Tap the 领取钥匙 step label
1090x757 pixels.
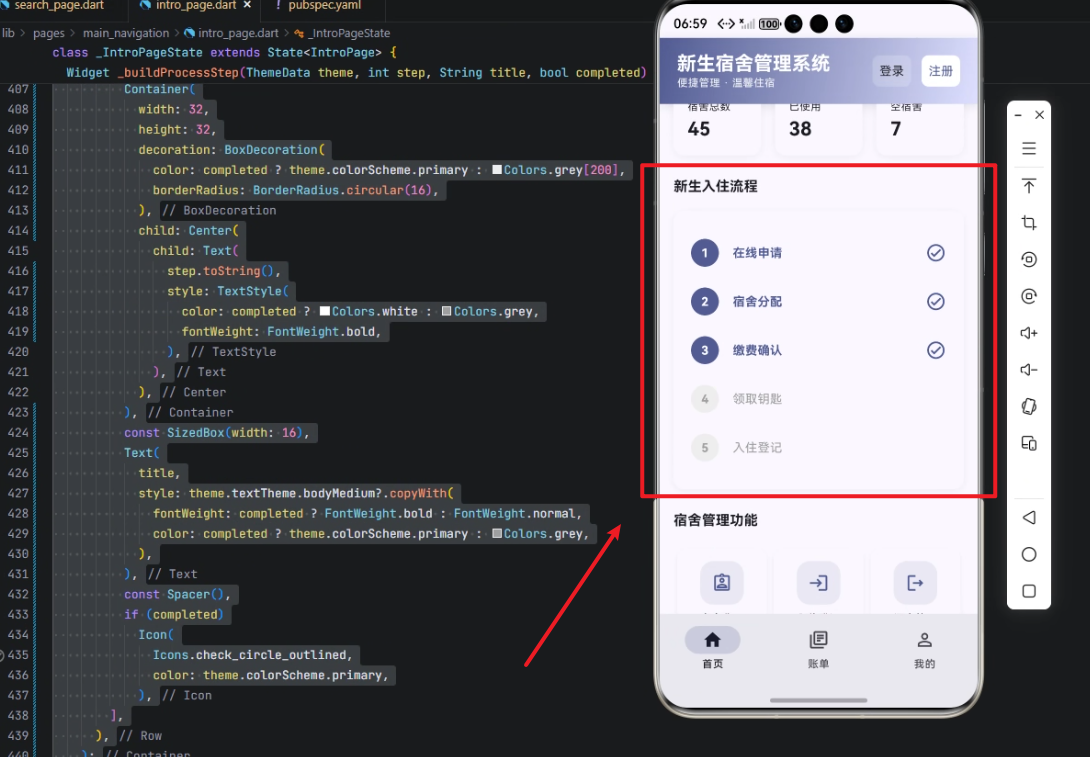pos(757,399)
